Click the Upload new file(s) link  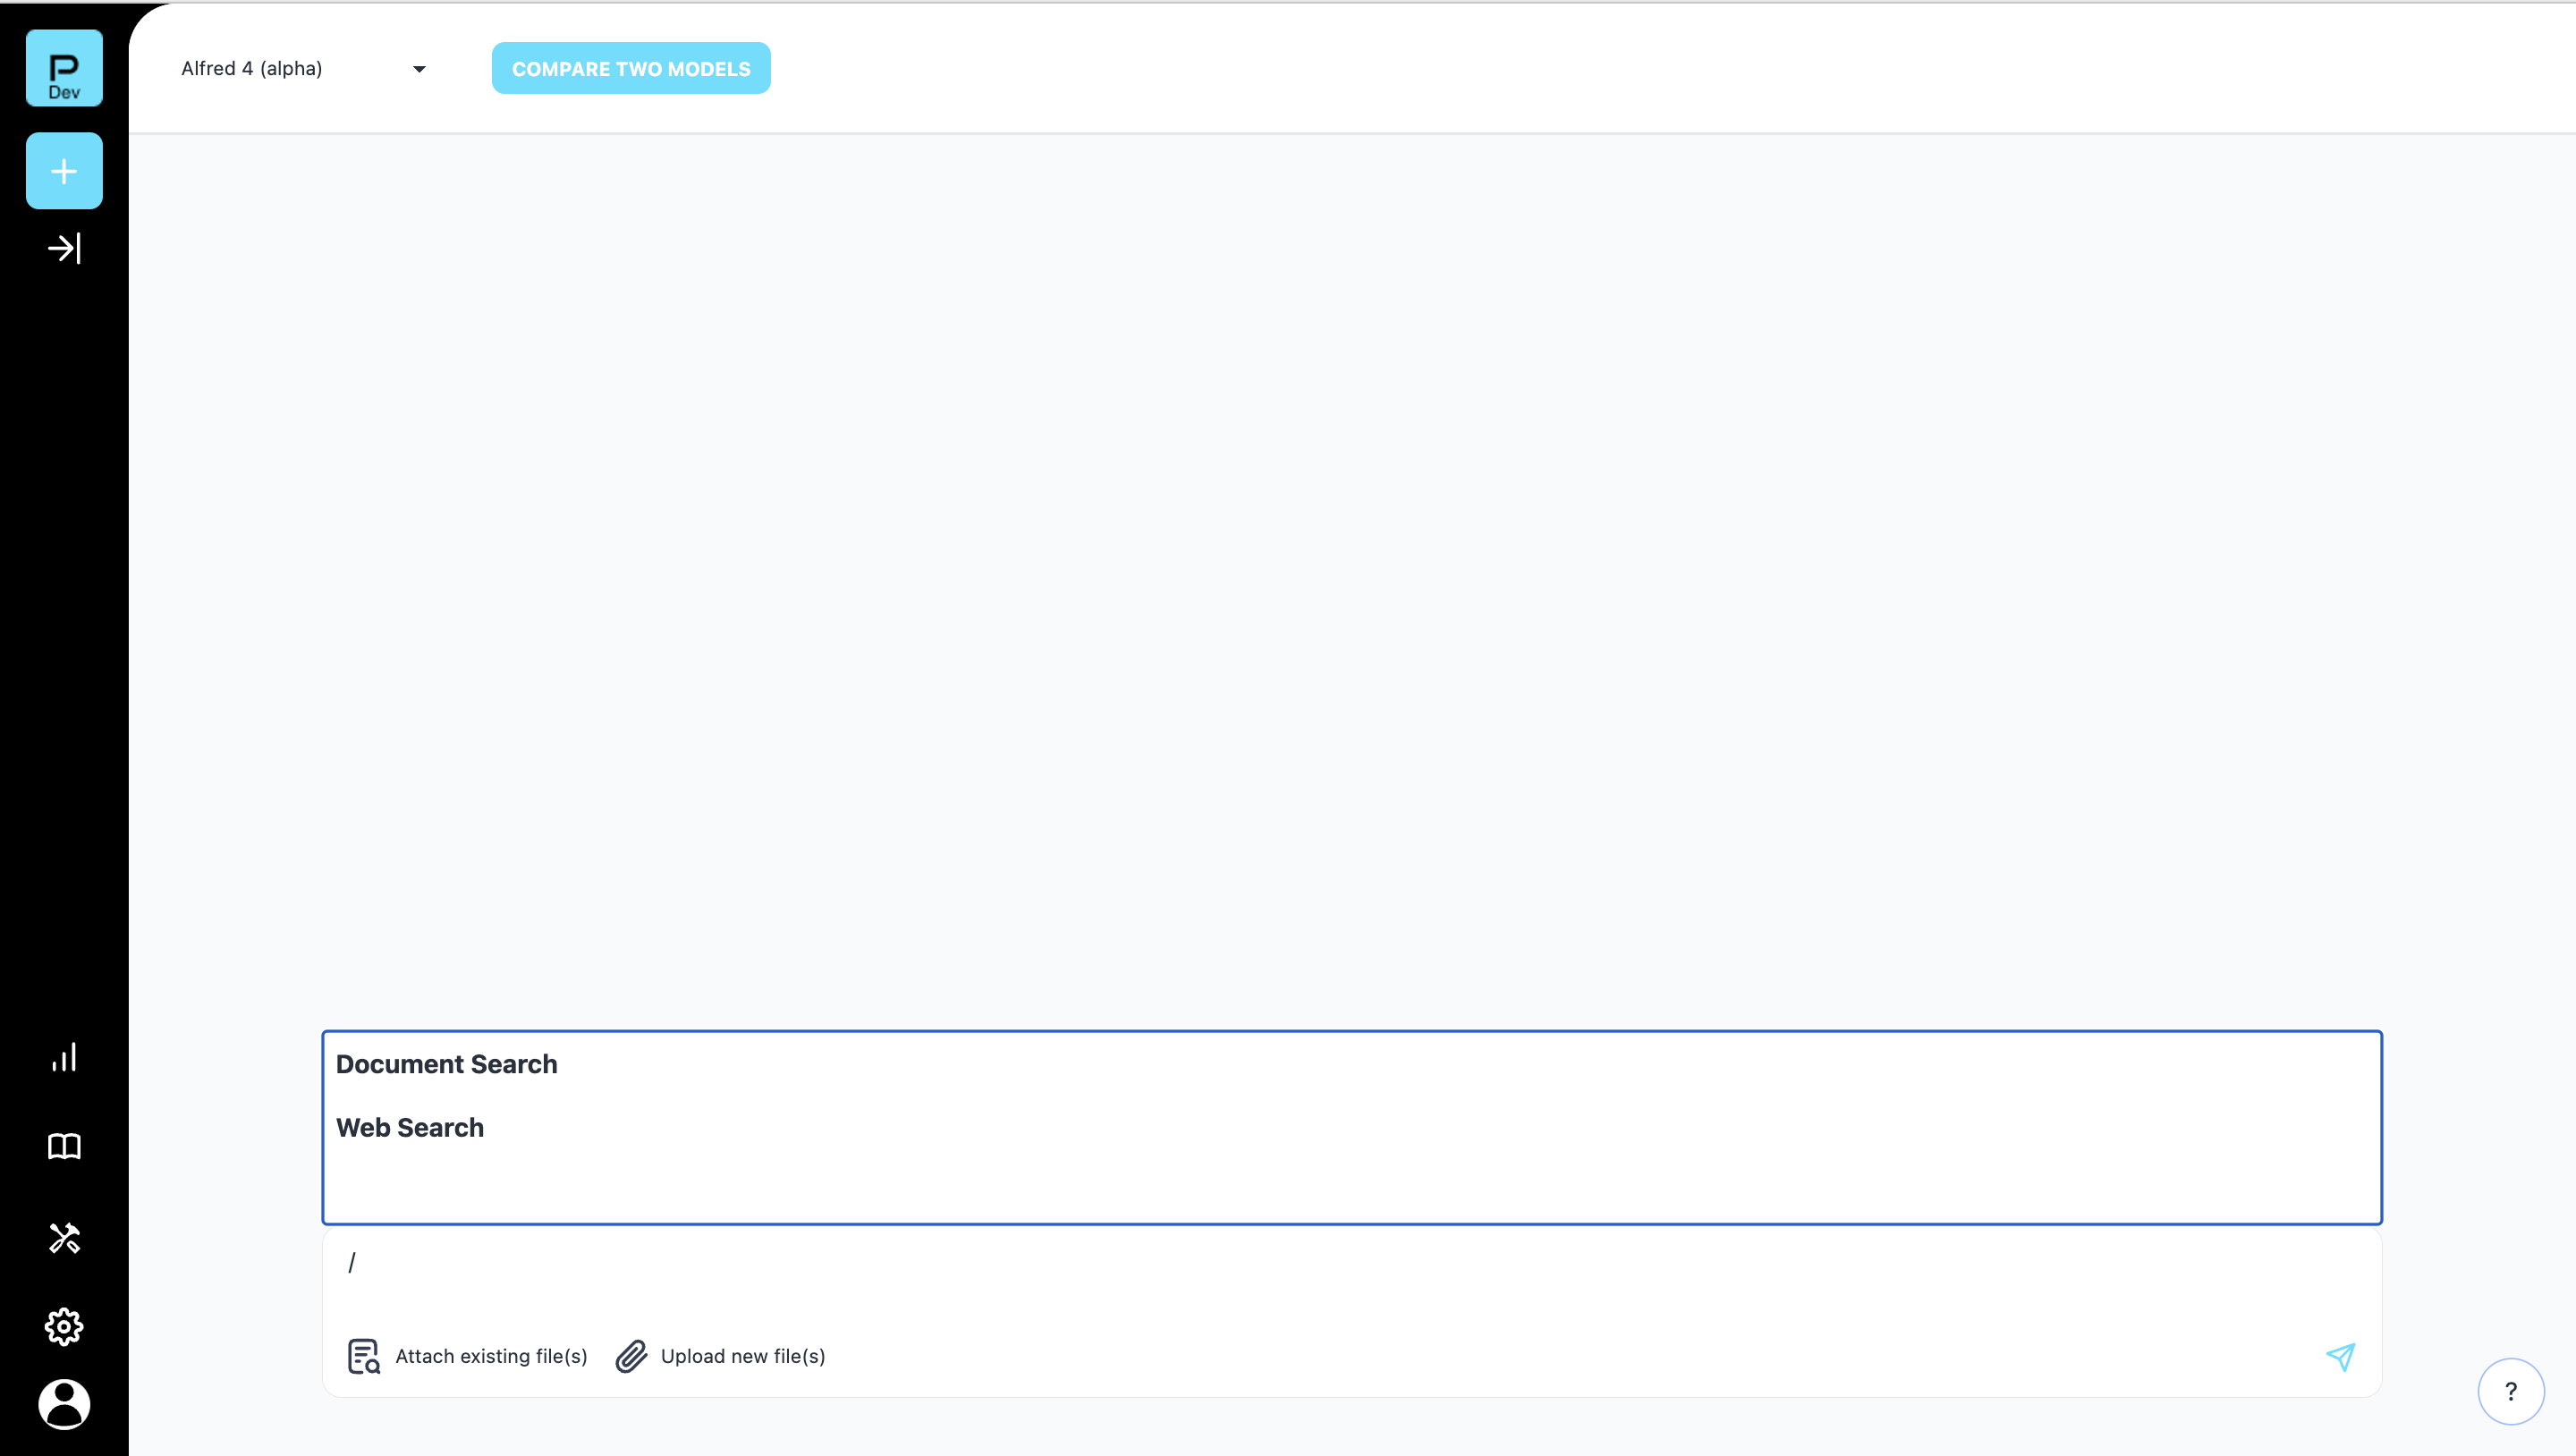742,1357
